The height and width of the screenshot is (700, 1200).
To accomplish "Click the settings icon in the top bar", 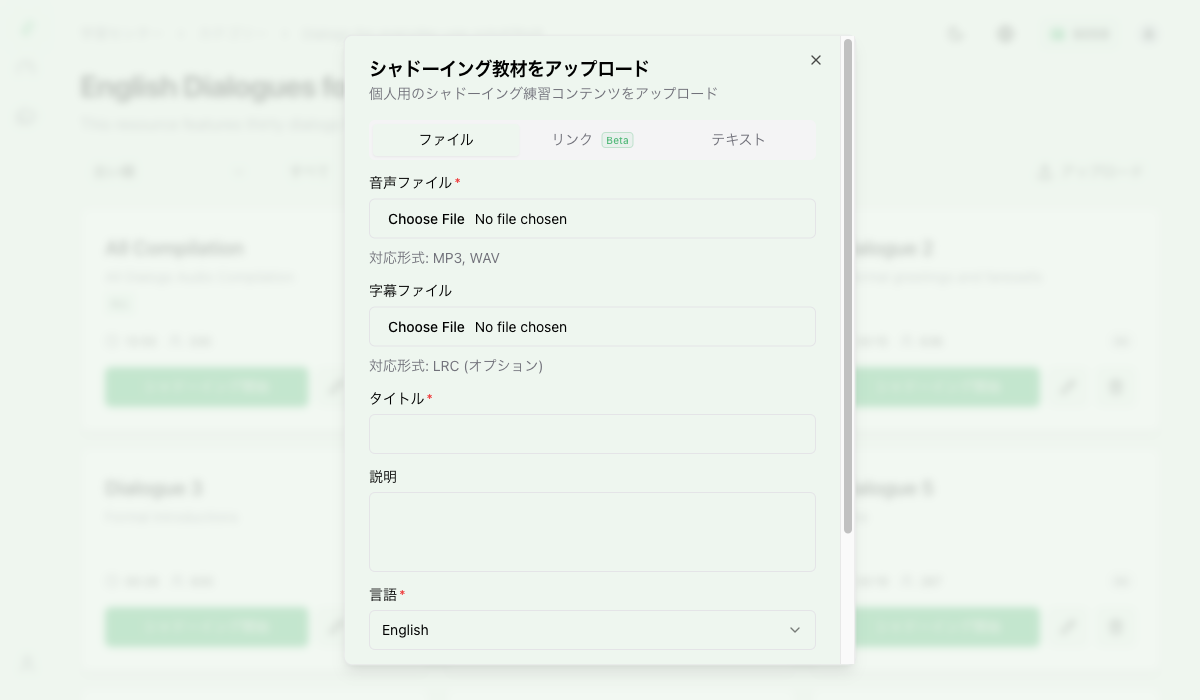I will pyautogui.click(x=1004, y=33).
